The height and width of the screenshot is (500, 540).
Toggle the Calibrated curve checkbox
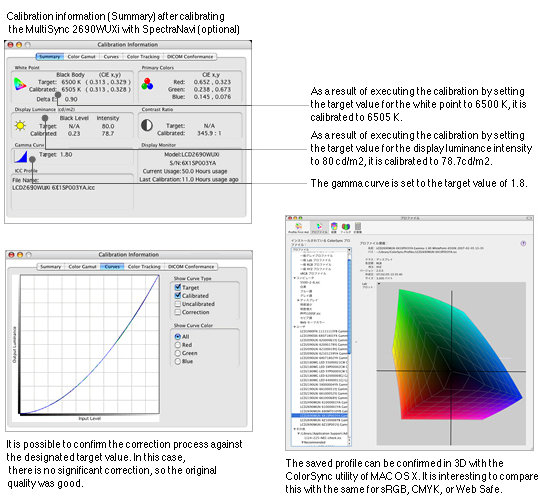pos(178,295)
